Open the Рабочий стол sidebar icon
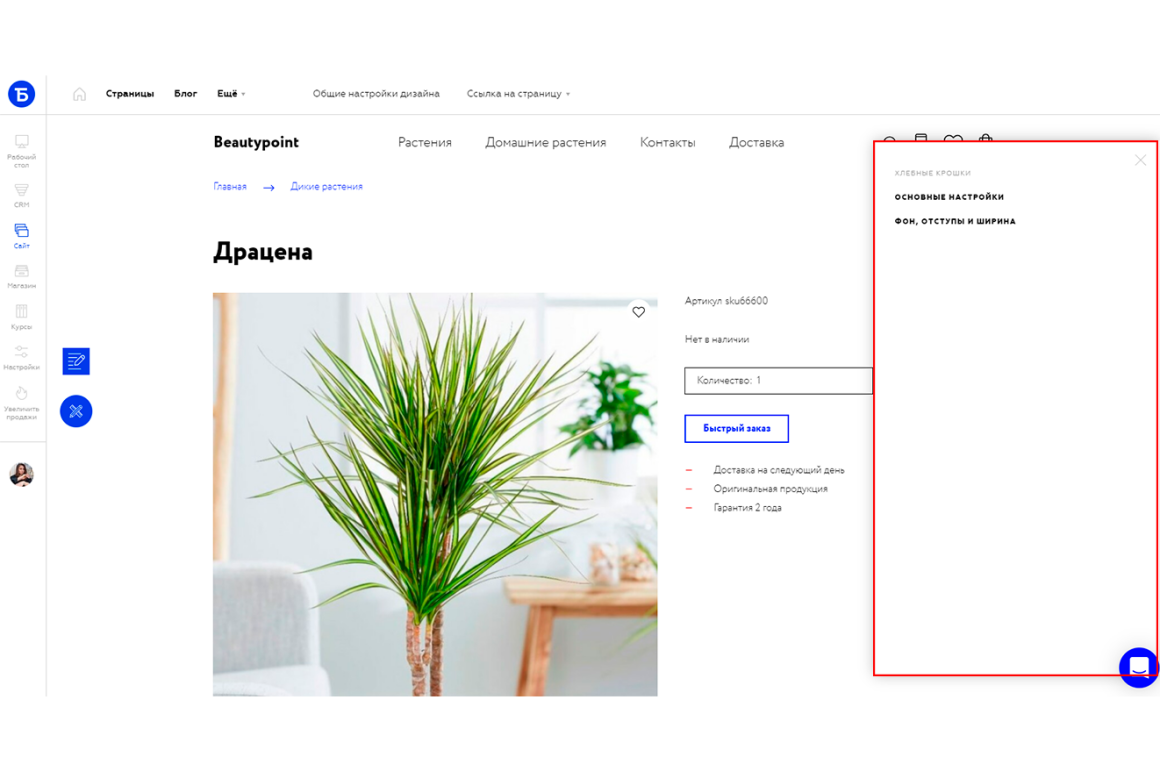Image resolution: width=1160 pixels, height=771 pixels. pos(21,151)
